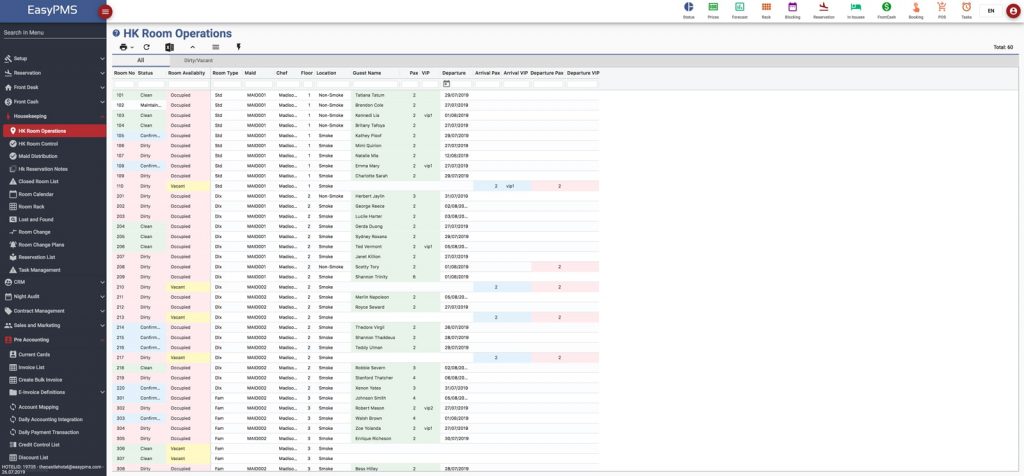Image resolution: width=1024 pixels, height=476 pixels.
Task: Open the POS cart icon
Action: pyautogui.click(x=942, y=7)
